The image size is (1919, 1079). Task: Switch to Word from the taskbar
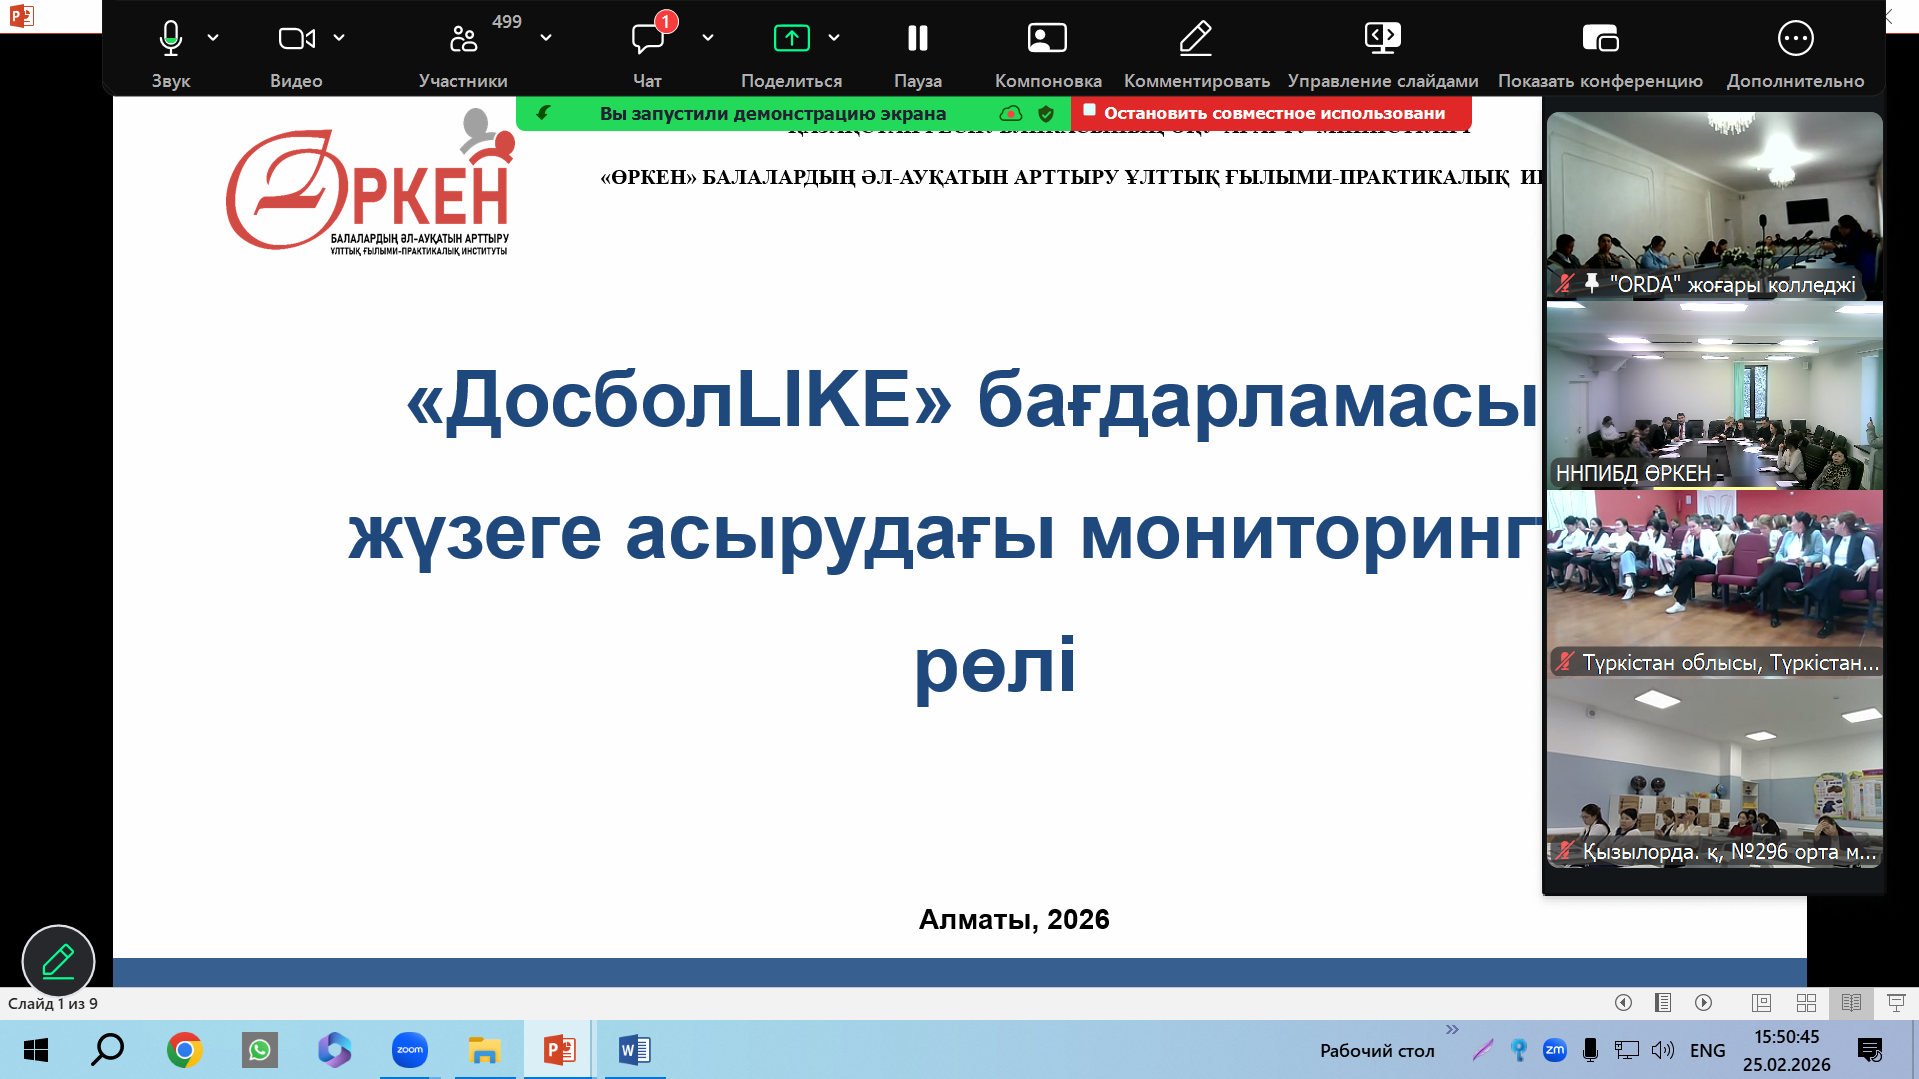pos(635,1050)
